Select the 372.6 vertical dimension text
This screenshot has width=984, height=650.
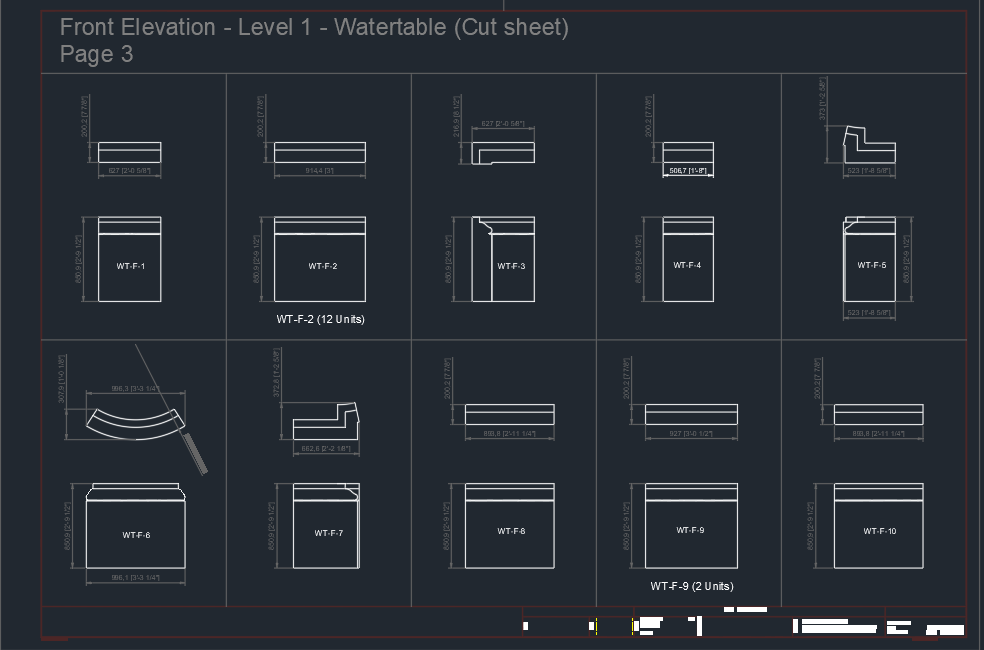[x=277, y=373]
